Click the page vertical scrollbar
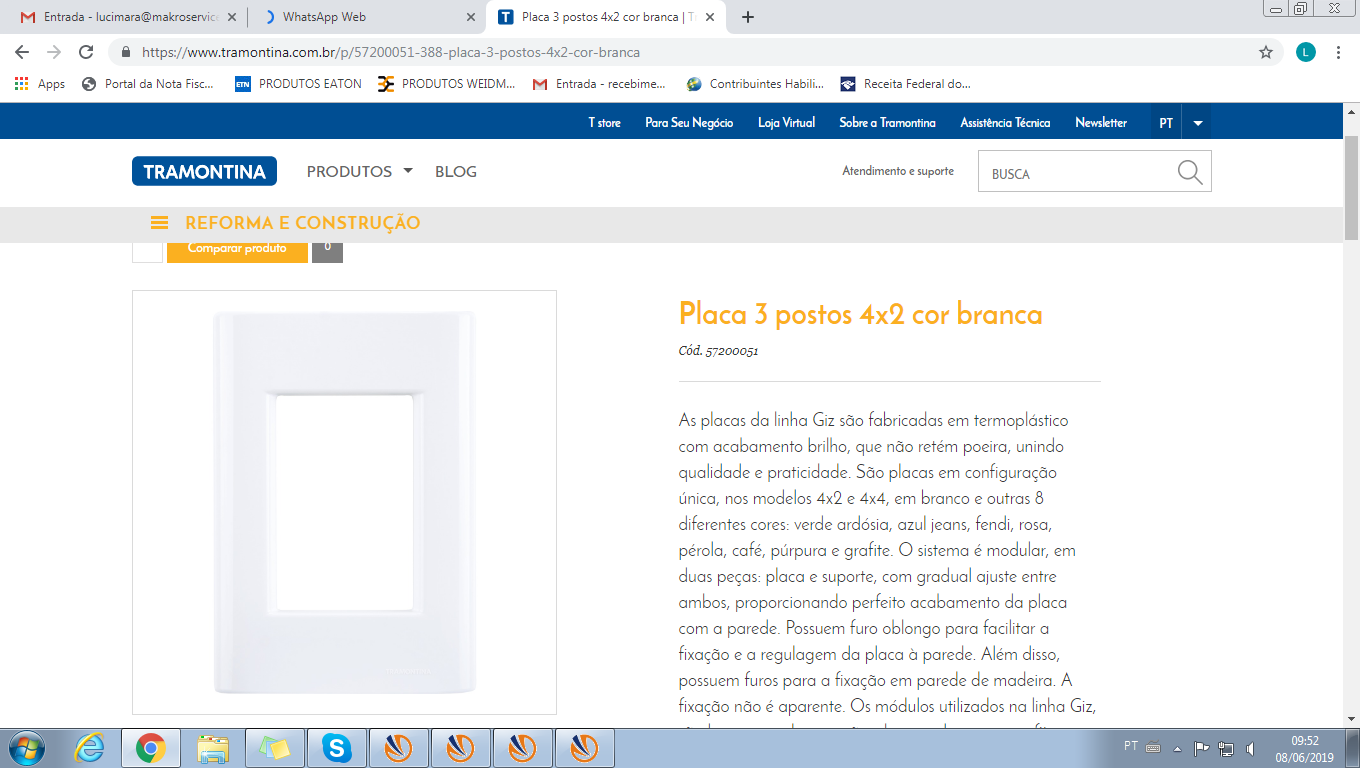Screen dimensions: 1360x768 (1351, 190)
